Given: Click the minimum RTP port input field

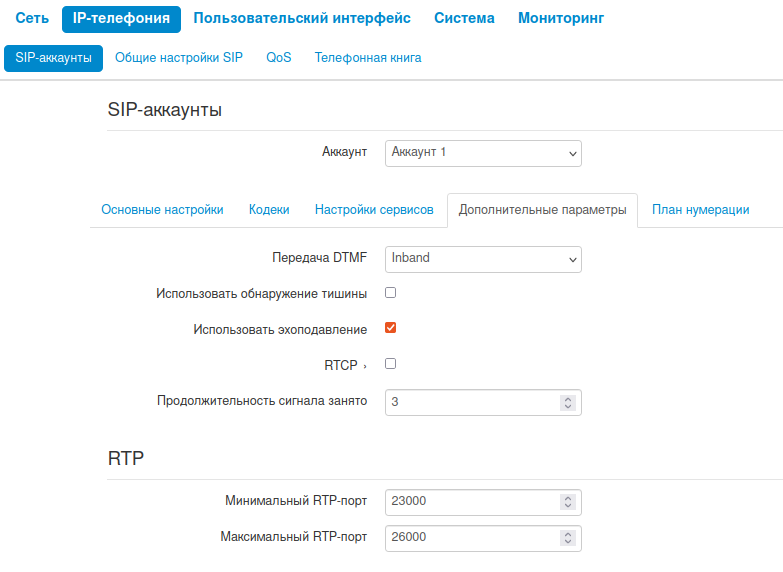Looking at the screenshot, I should pos(470,502).
